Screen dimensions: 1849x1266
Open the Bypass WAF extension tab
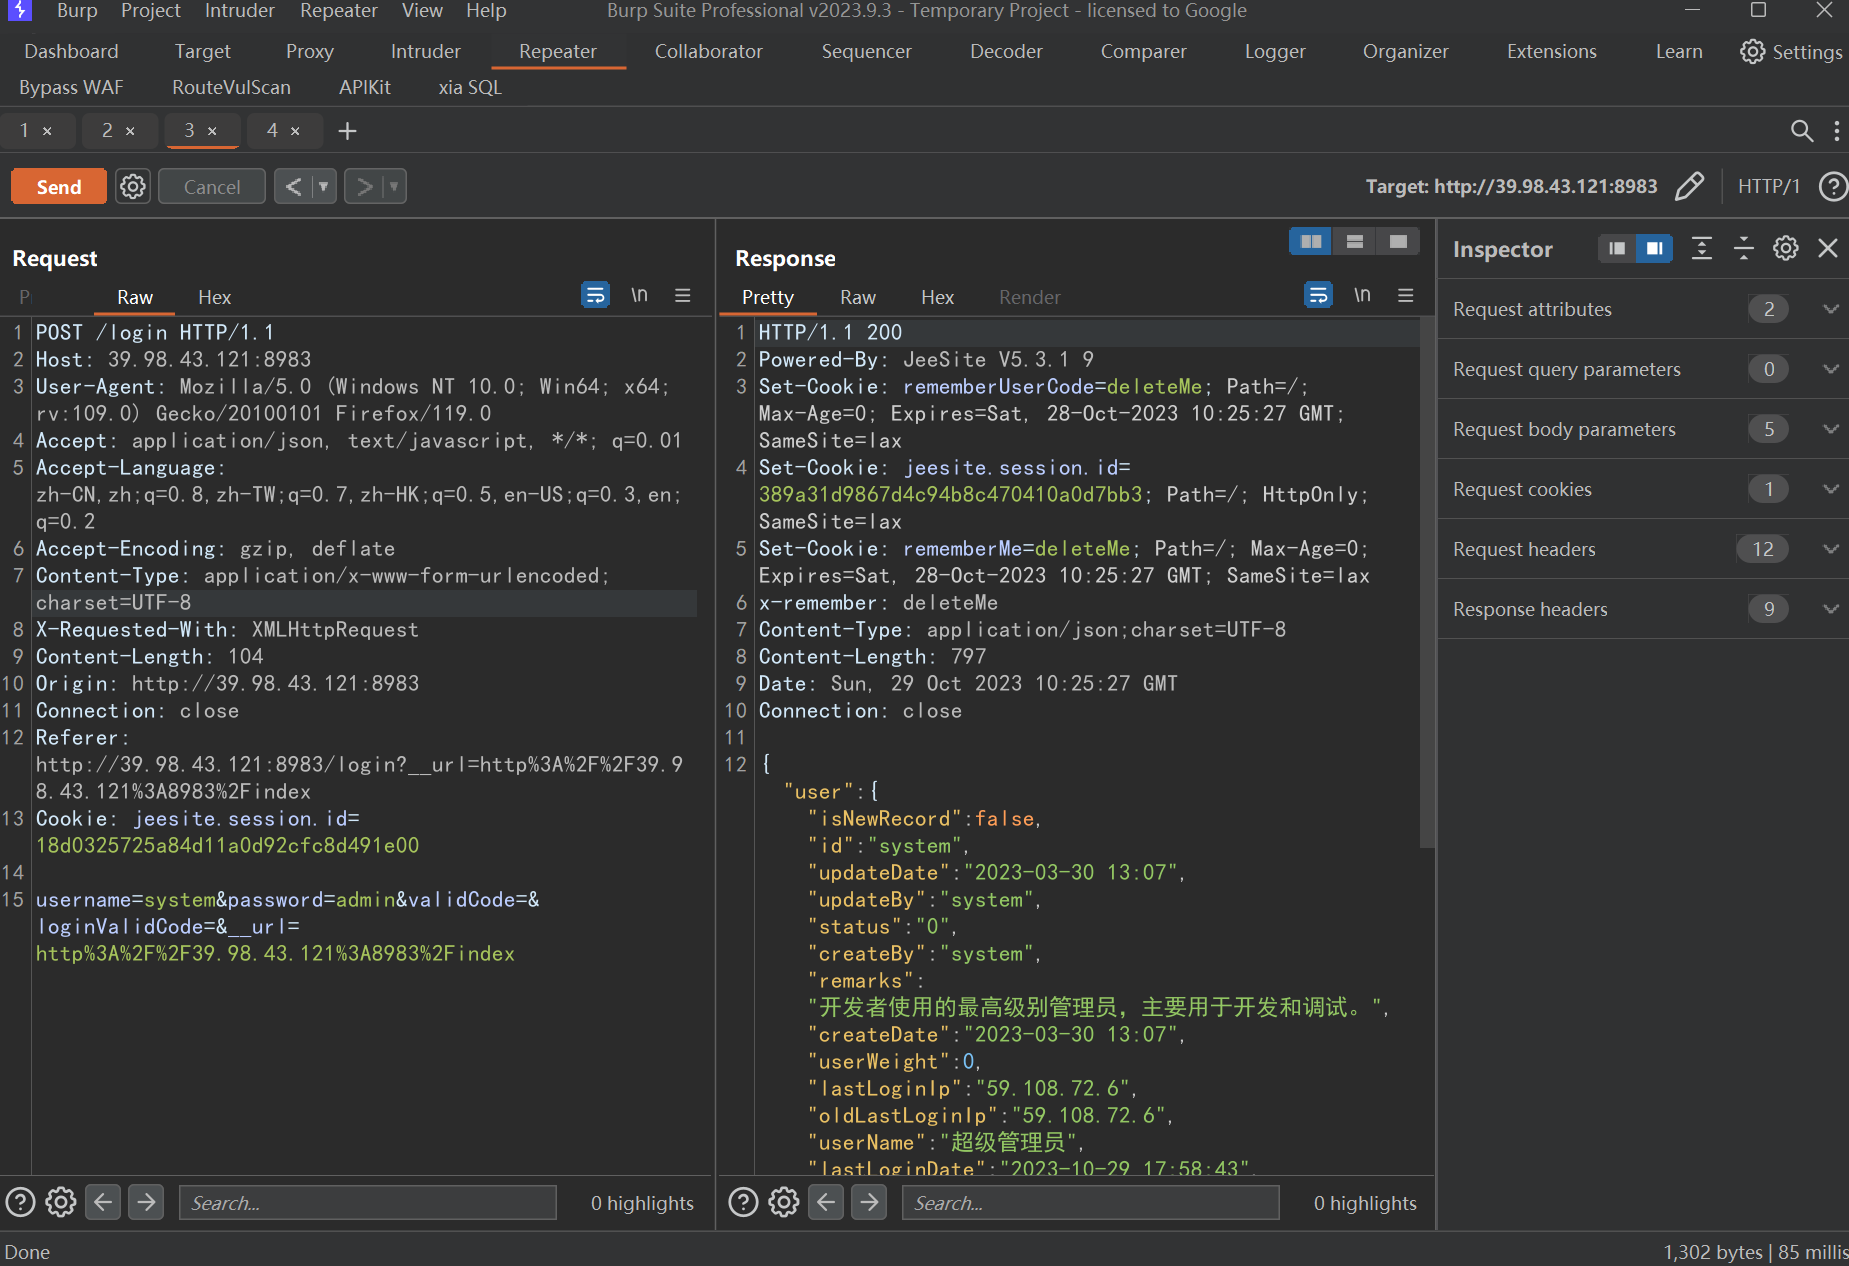click(71, 88)
